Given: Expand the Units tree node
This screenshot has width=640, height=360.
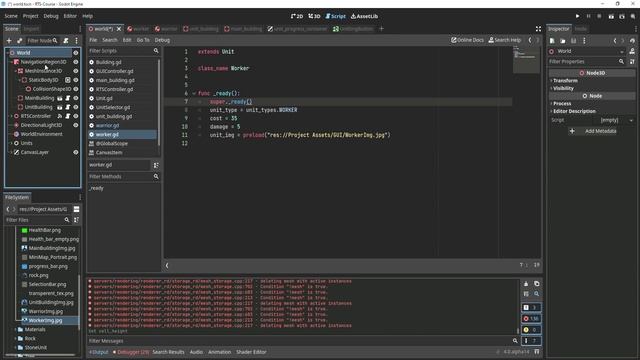Looking at the screenshot, I should point(11,143).
